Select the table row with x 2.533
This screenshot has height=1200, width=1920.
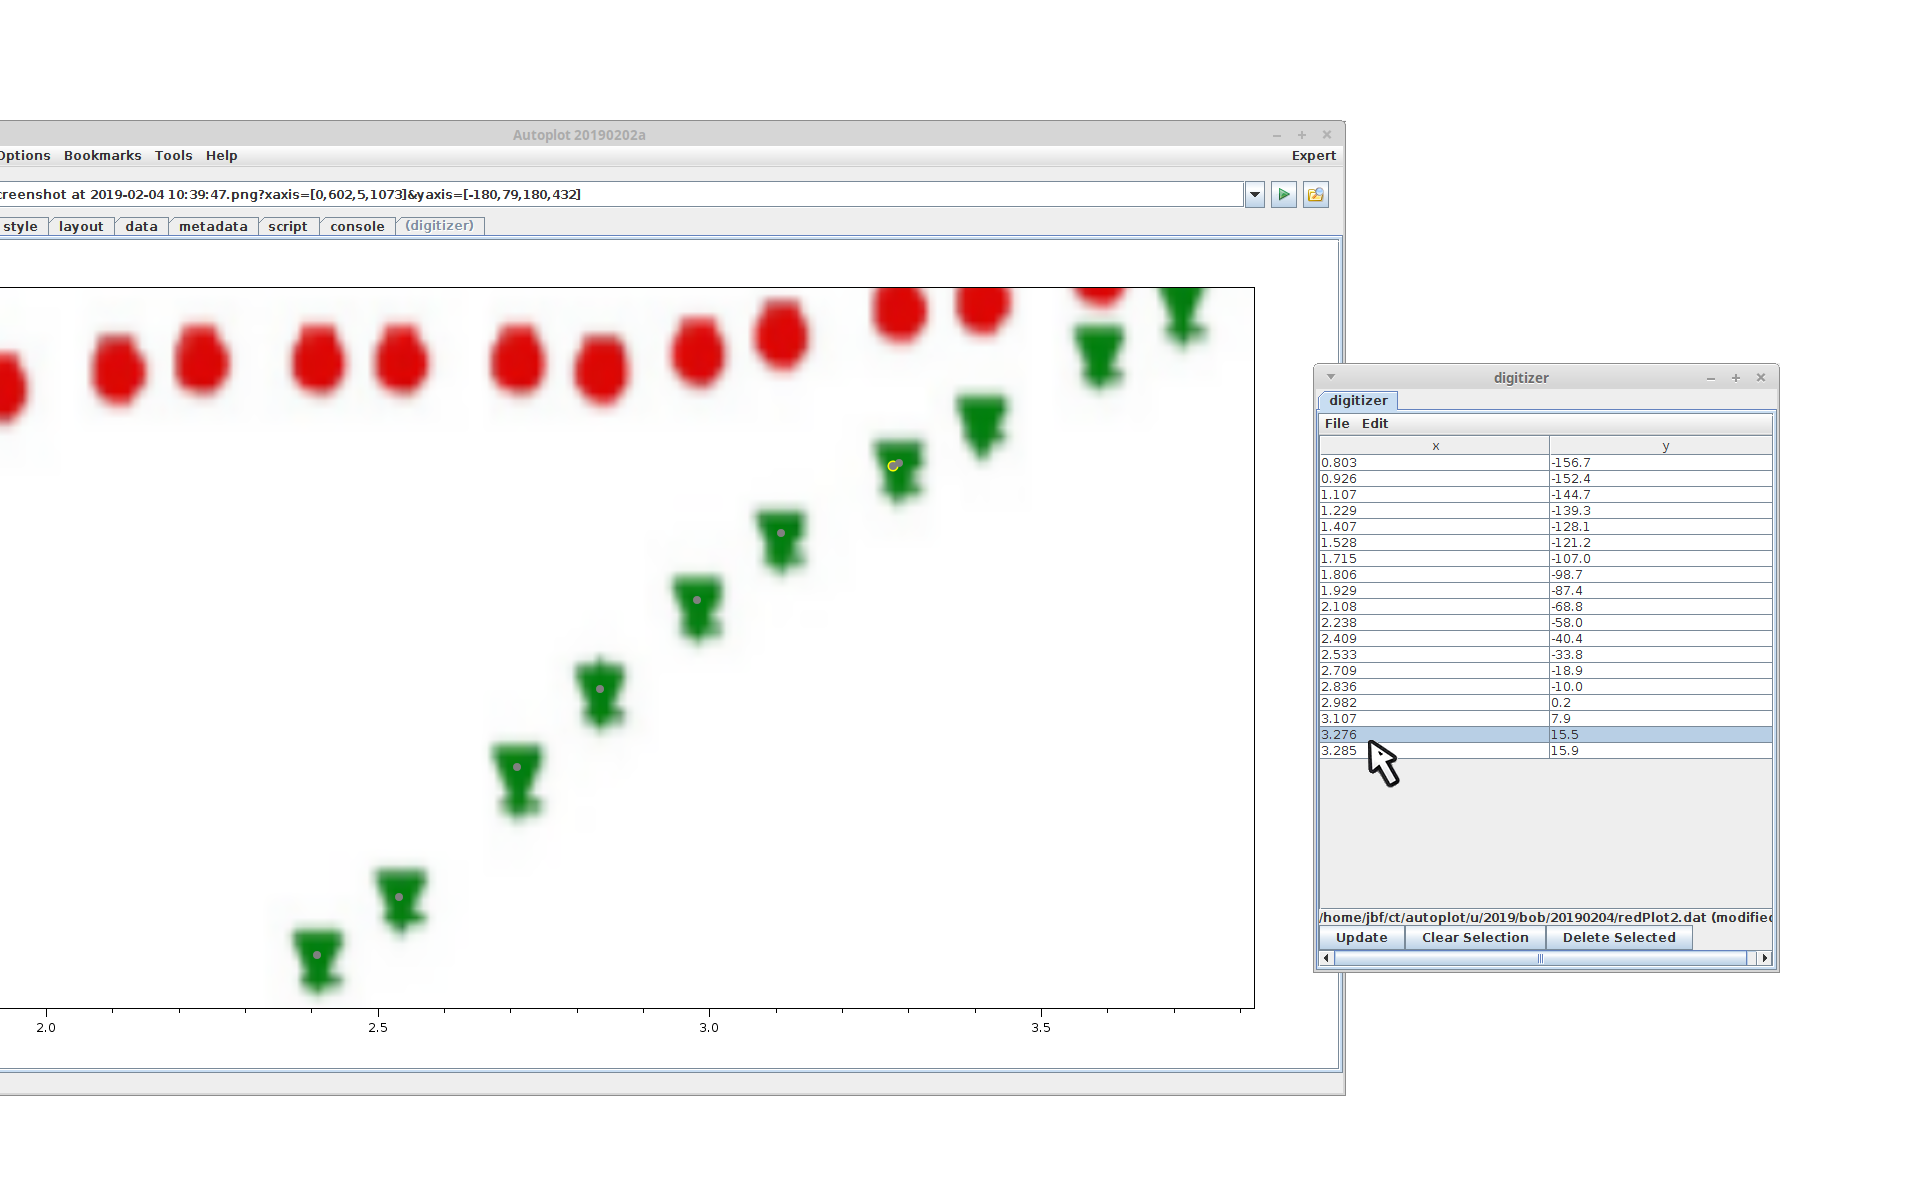(1546, 655)
